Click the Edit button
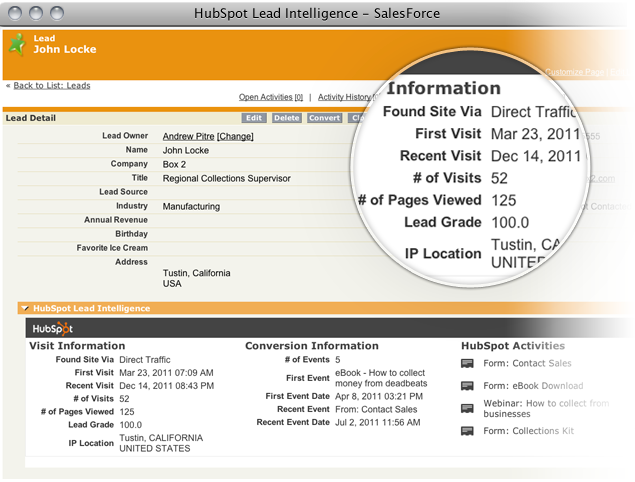 (x=254, y=118)
